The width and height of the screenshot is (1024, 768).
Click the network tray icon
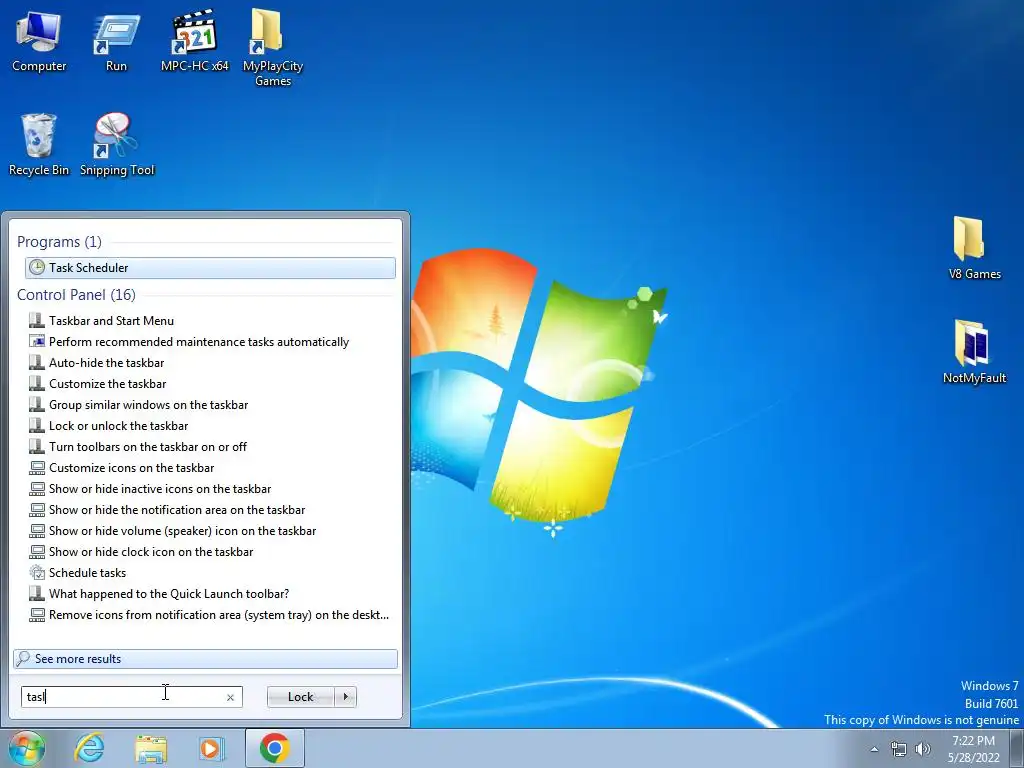(899, 749)
